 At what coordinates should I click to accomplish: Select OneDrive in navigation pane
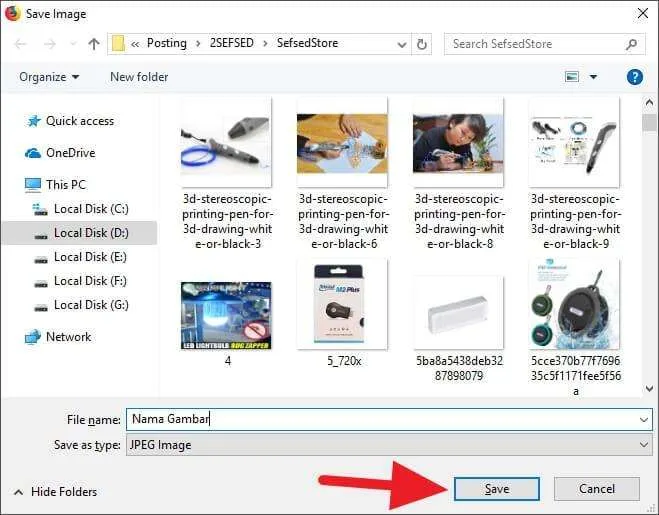(61, 153)
